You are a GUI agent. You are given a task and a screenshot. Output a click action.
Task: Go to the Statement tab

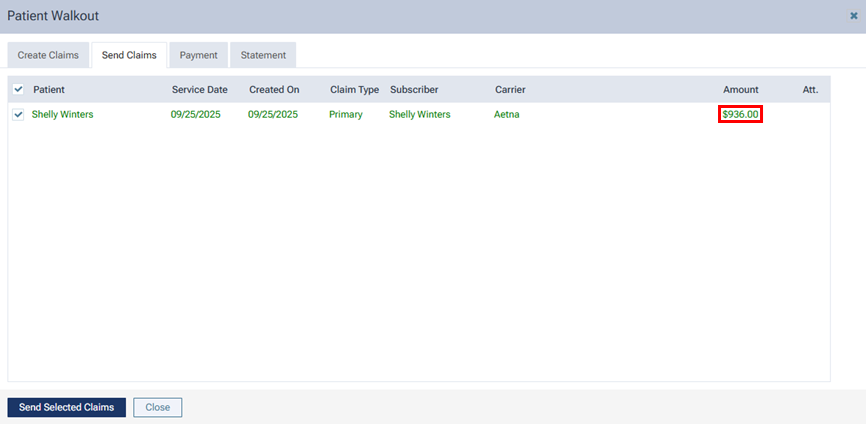pos(263,55)
